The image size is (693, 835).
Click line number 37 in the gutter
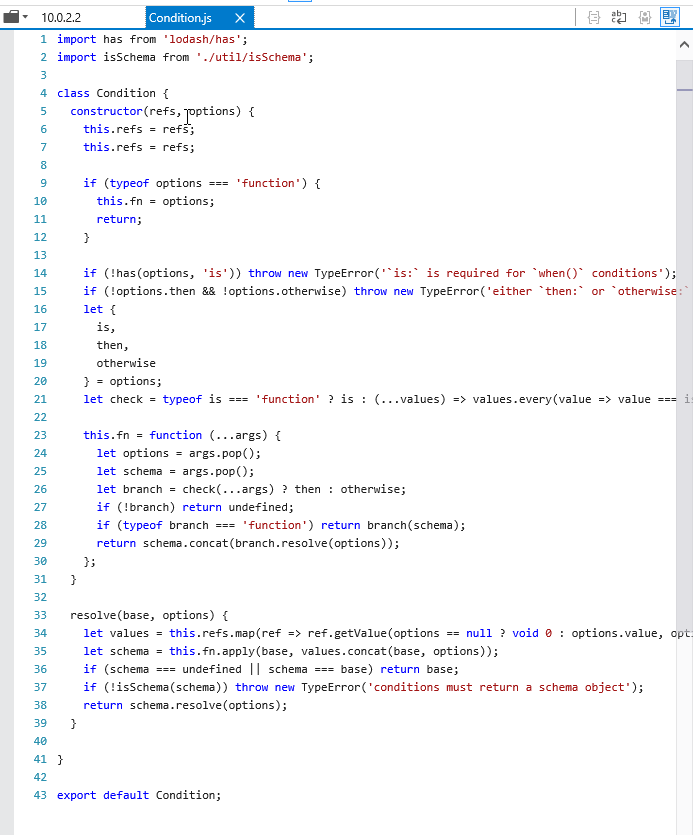(40, 687)
